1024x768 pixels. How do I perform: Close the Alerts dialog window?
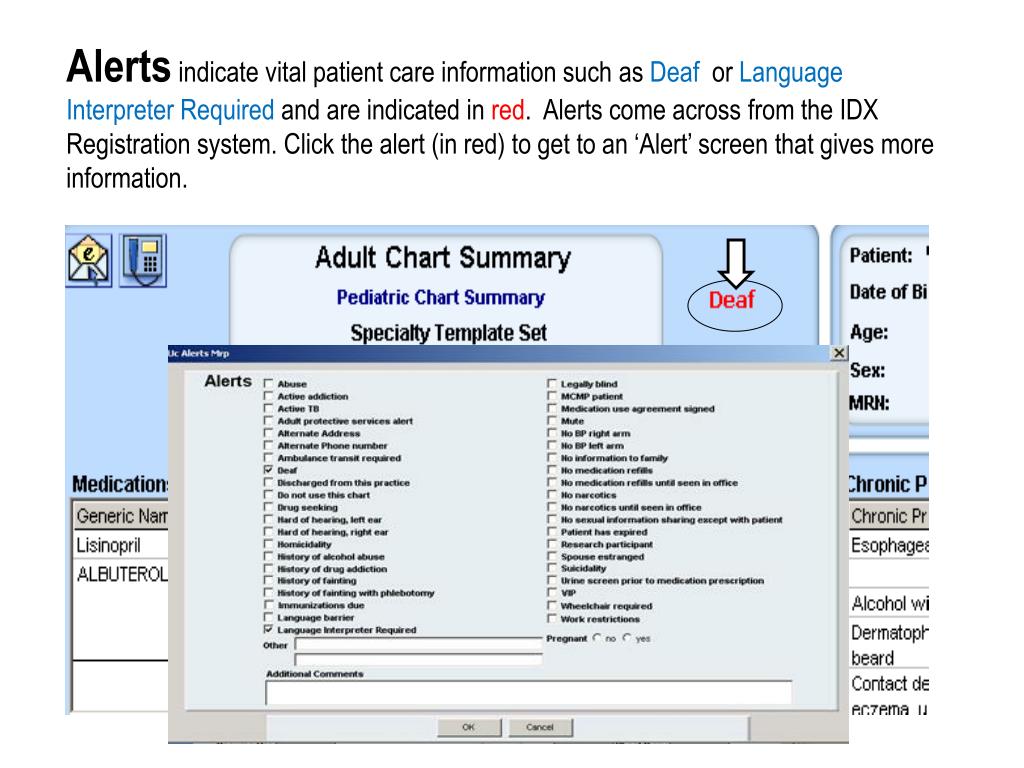pos(839,353)
